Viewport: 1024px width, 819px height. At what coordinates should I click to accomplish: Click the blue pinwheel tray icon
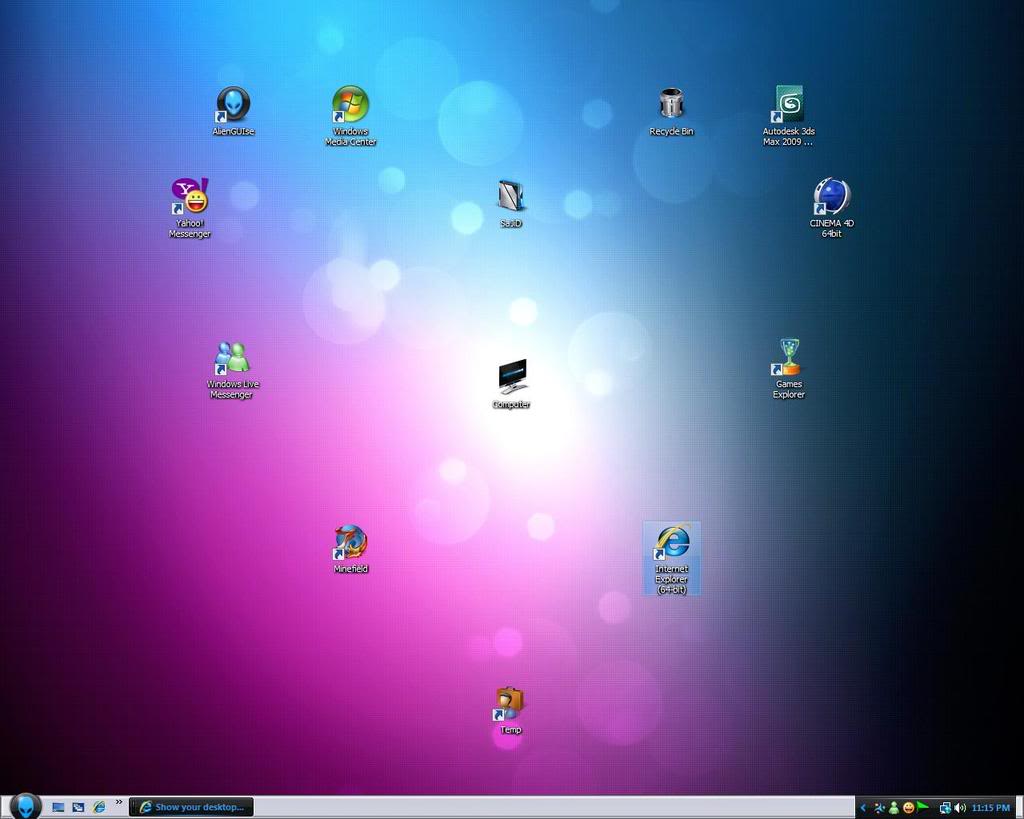point(880,808)
